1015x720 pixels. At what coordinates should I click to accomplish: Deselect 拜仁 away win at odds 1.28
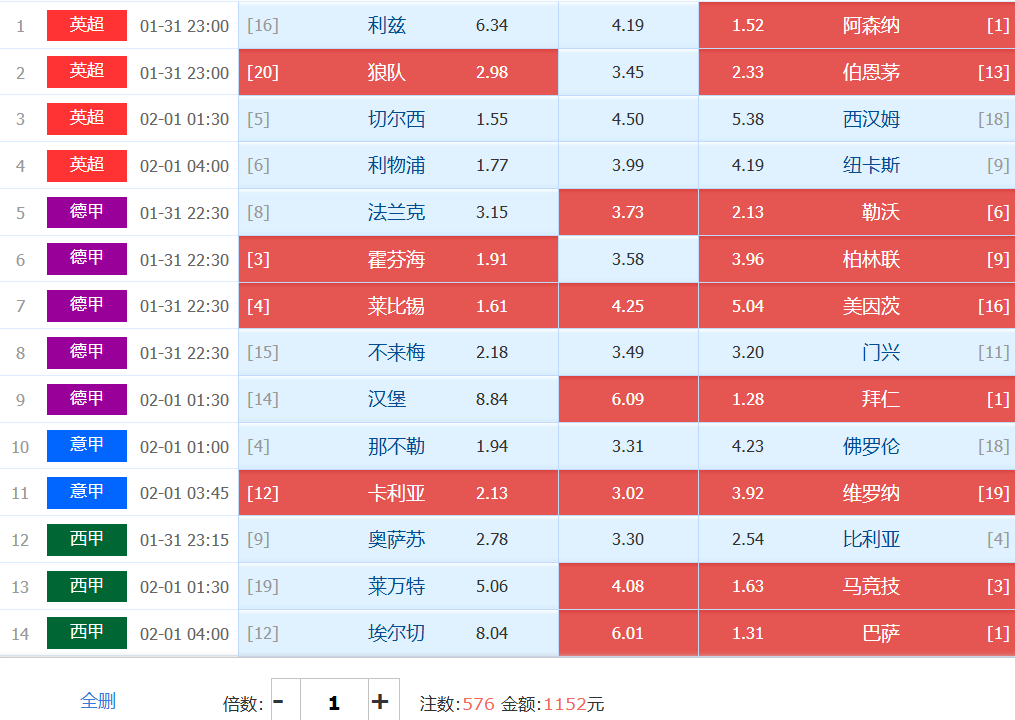856,399
